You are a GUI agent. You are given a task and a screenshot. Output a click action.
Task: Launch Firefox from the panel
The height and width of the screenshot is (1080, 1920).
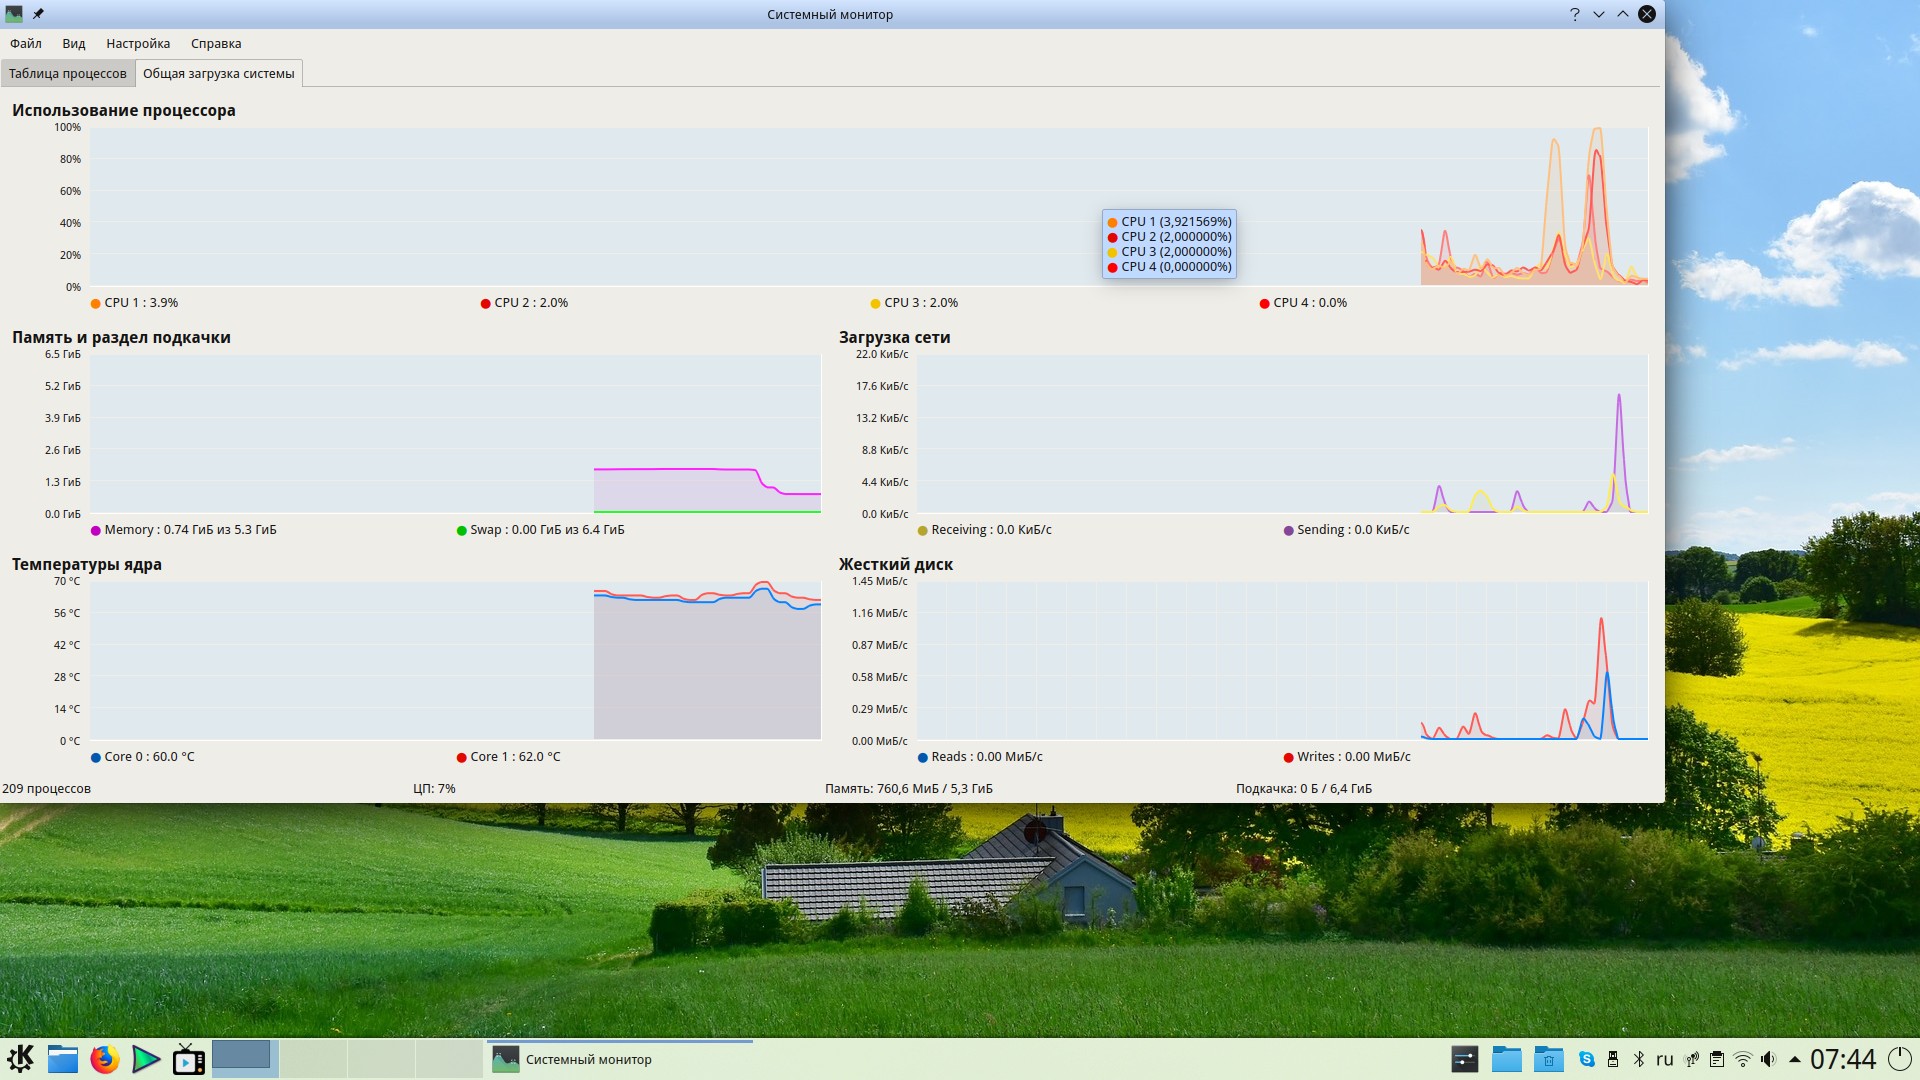tap(104, 1058)
